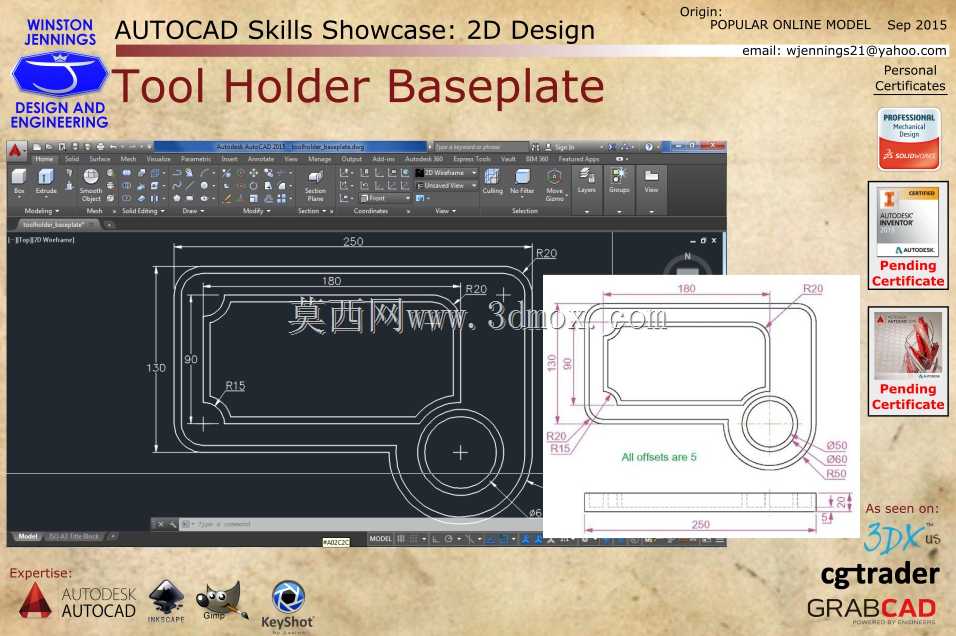The width and height of the screenshot is (956, 636).
Task: Switch to the Output ribbon tab
Action: (352, 159)
